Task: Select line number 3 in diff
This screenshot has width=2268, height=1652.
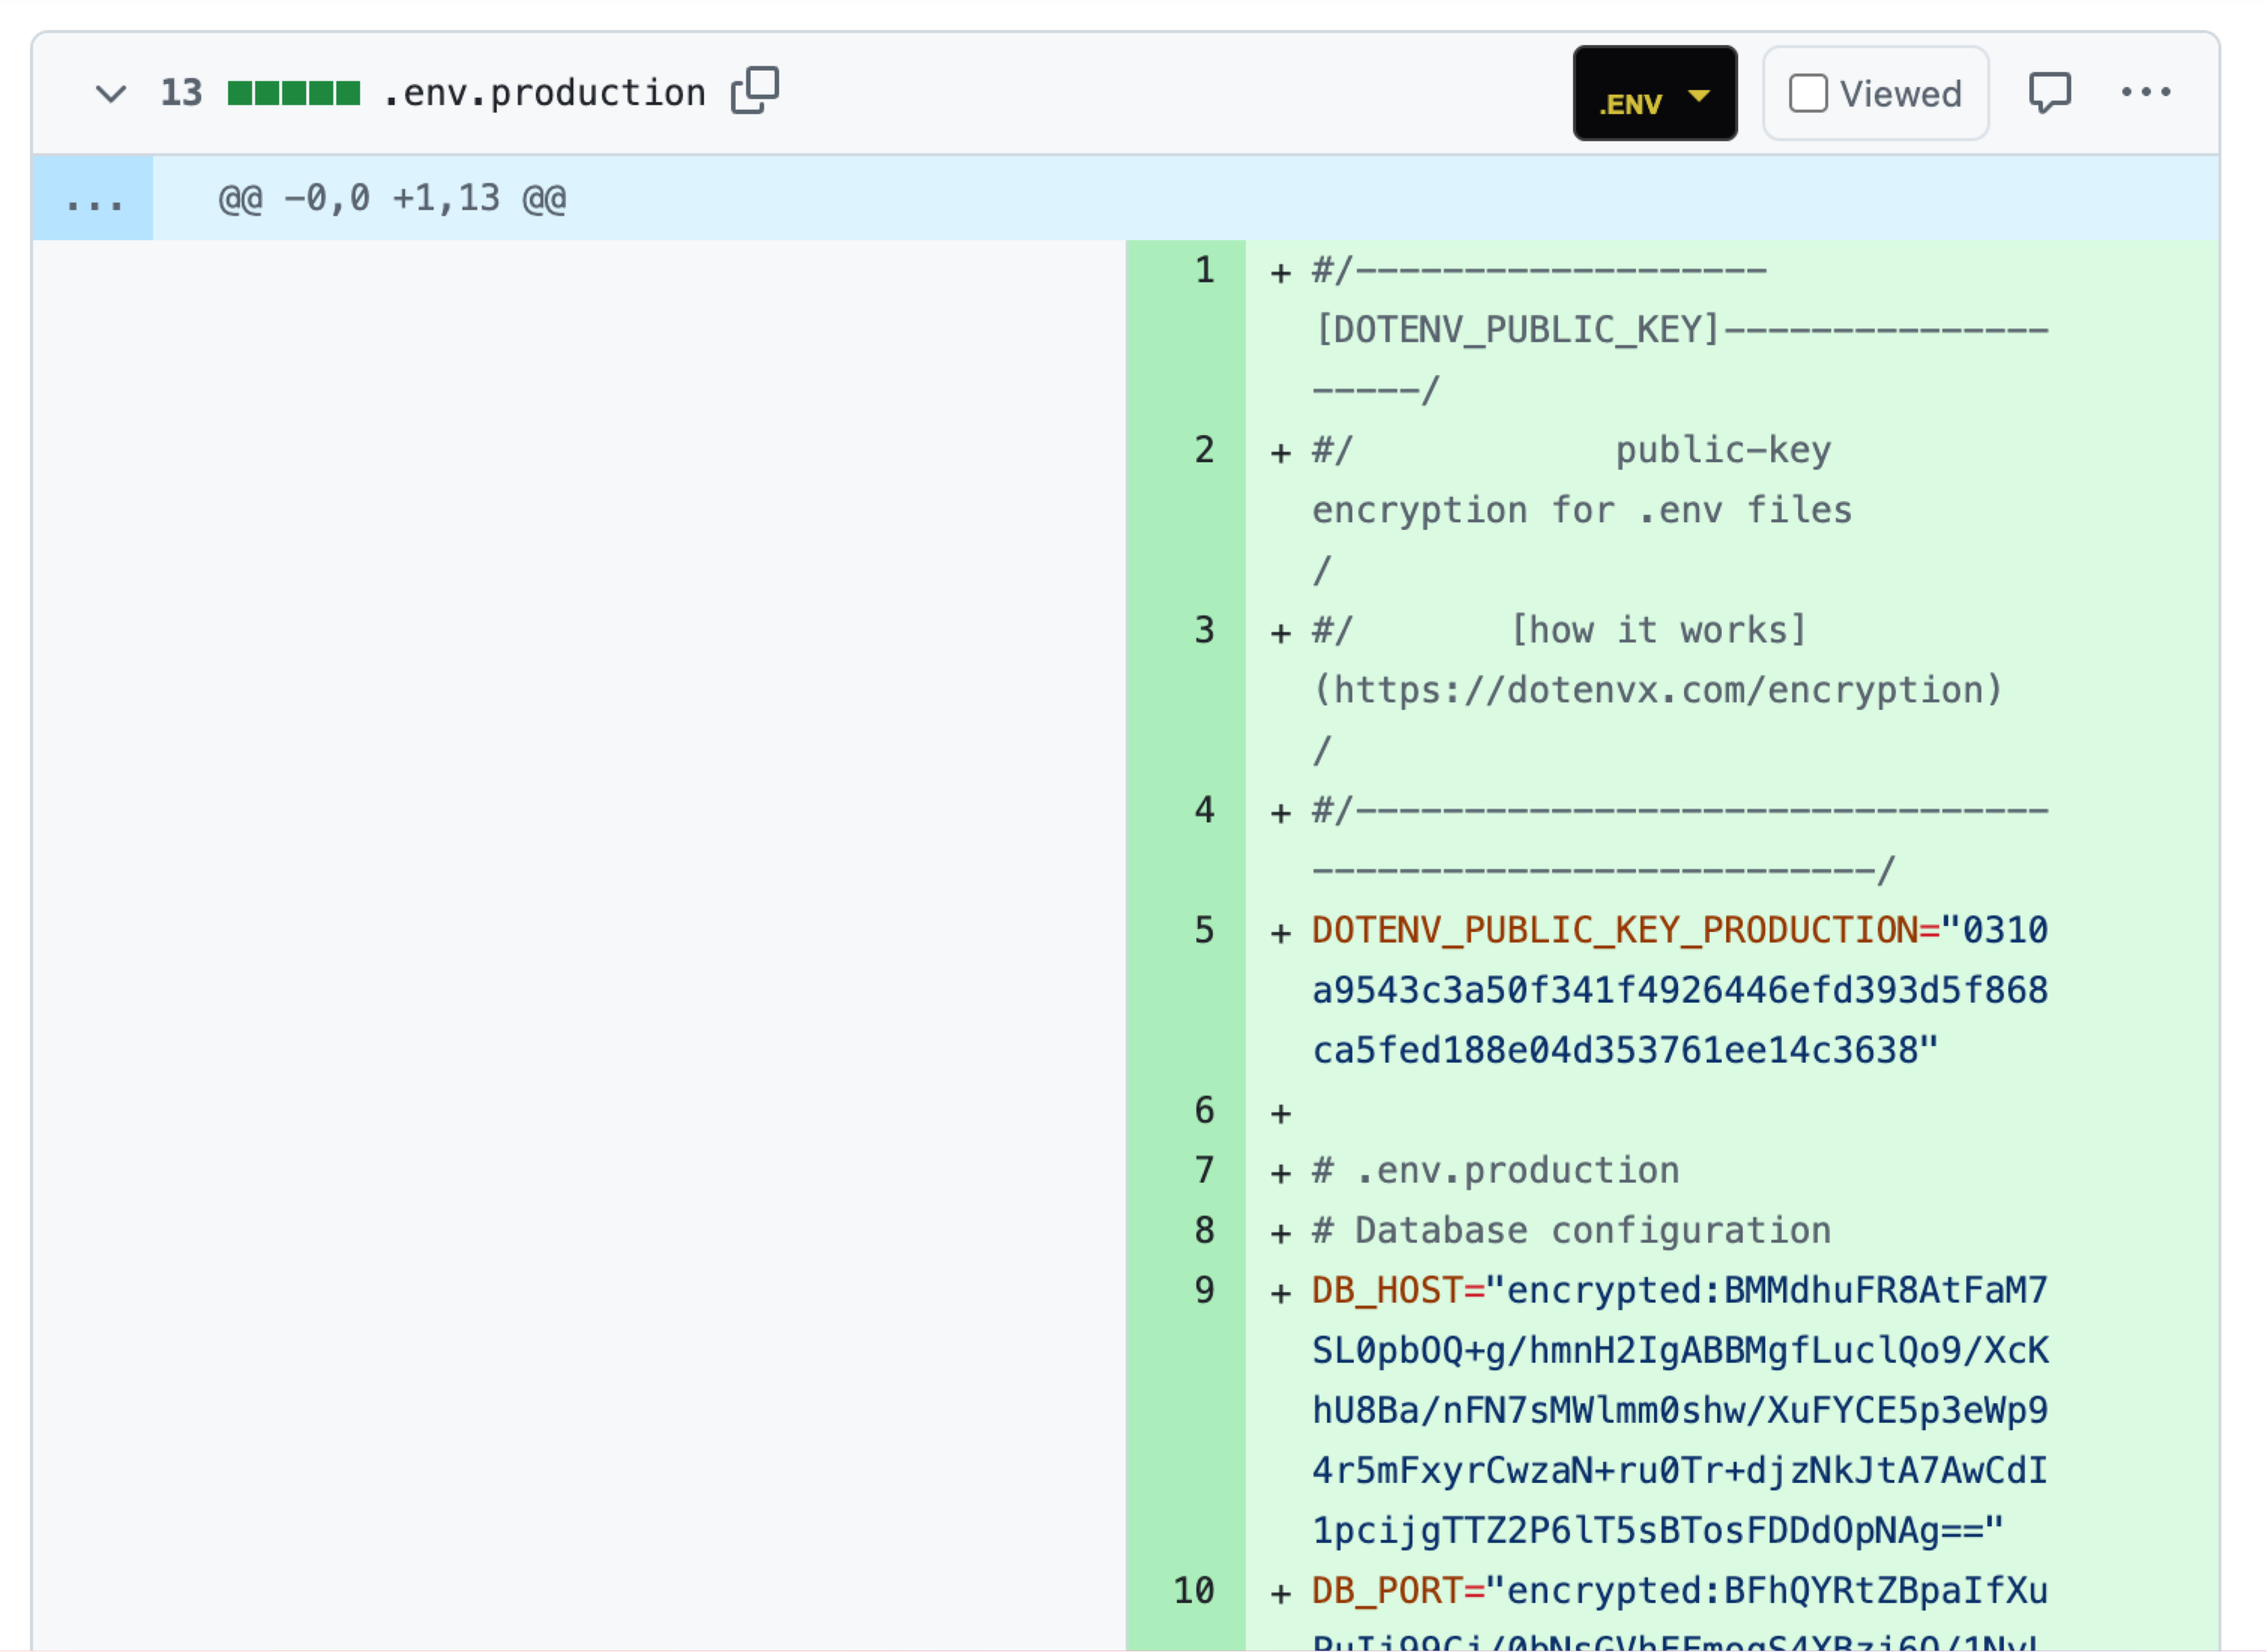Action: pyautogui.click(x=1204, y=630)
